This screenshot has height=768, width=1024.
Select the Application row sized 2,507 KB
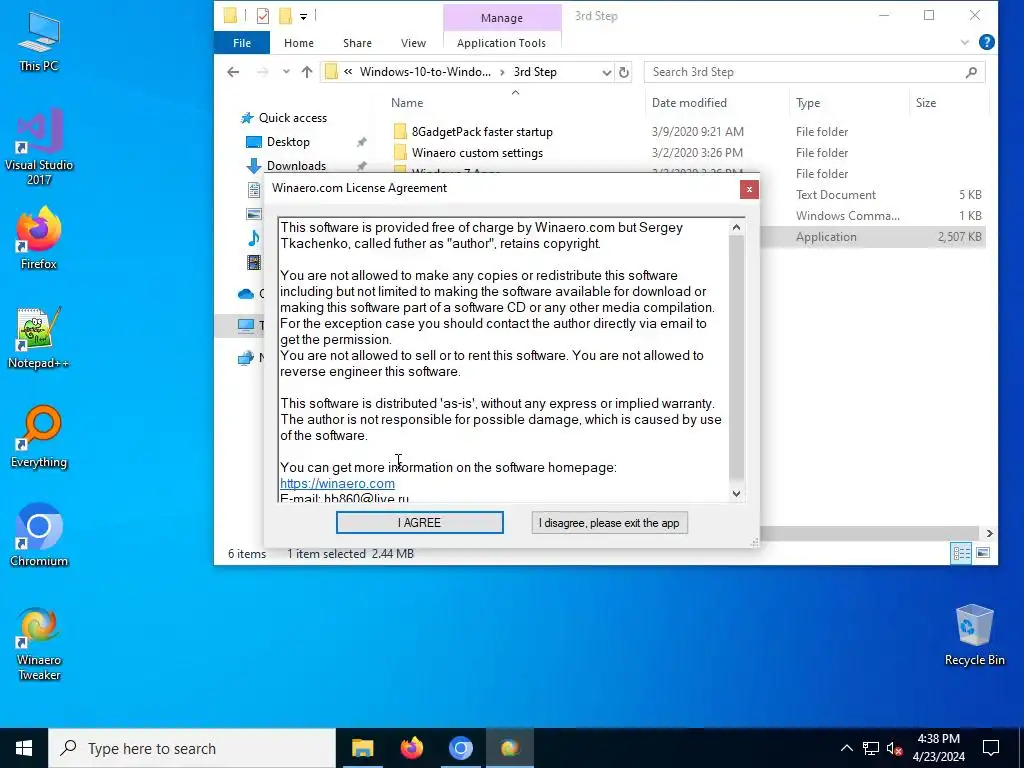point(873,236)
